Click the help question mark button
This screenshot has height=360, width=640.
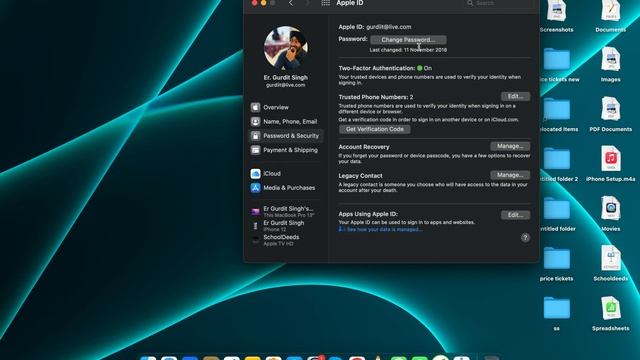(525, 238)
